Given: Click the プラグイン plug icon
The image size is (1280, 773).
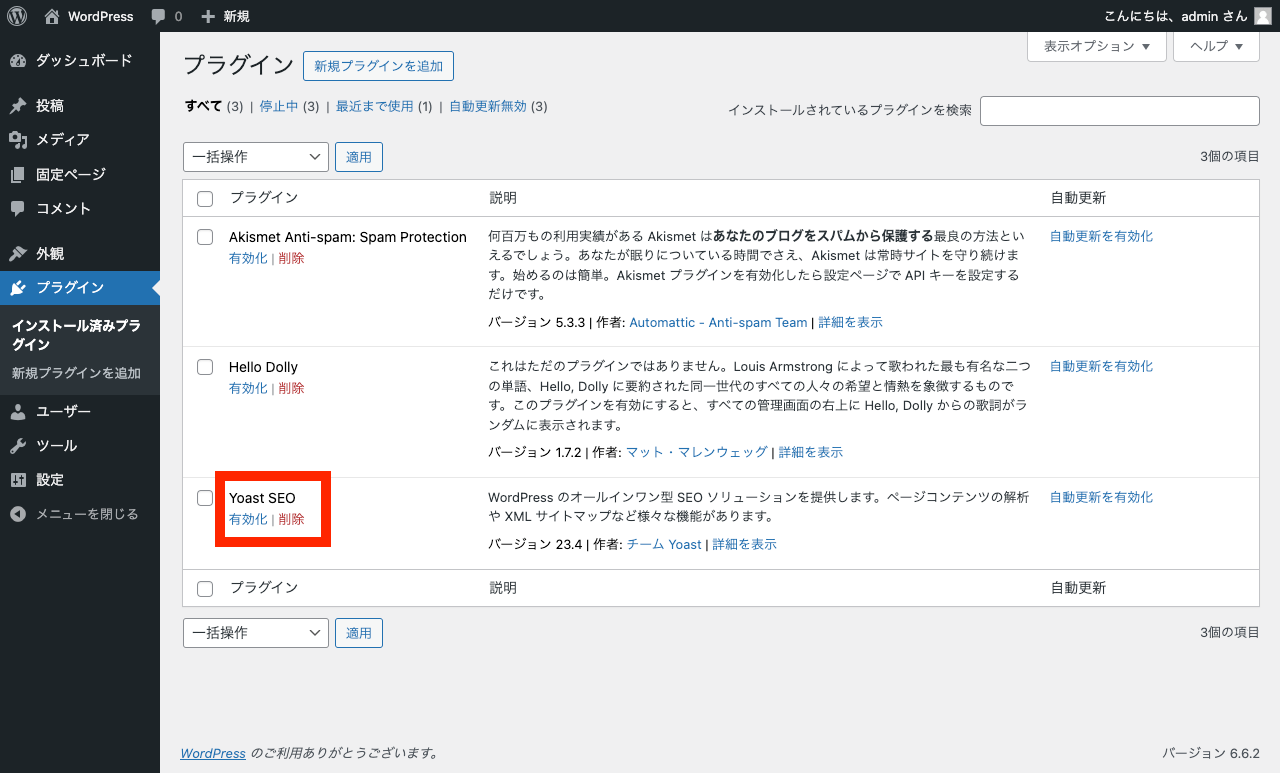Looking at the screenshot, I should pos(18,288).
